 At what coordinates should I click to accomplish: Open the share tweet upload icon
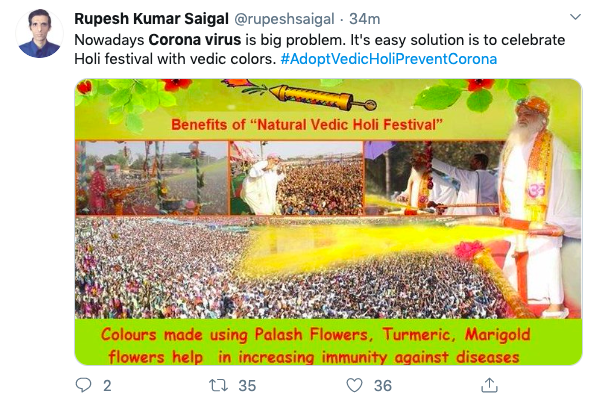point(489,385)
